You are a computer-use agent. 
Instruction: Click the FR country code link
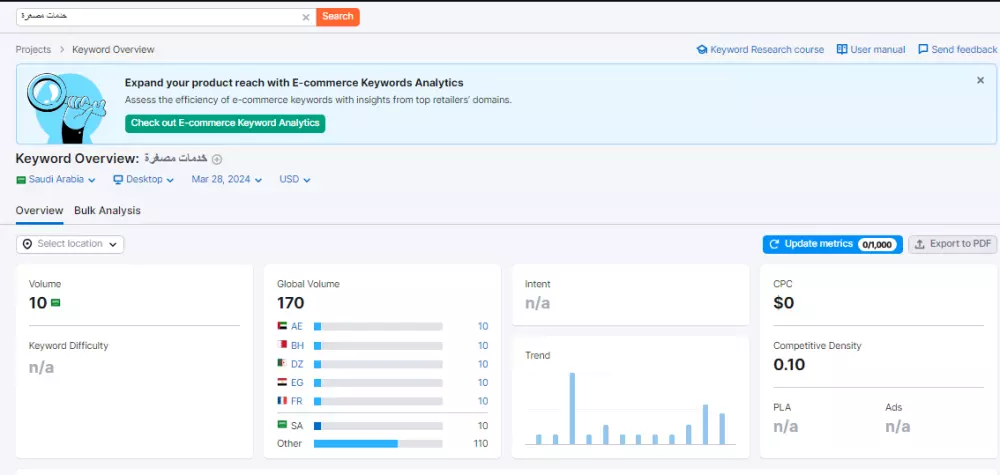(x=297, y=401)
